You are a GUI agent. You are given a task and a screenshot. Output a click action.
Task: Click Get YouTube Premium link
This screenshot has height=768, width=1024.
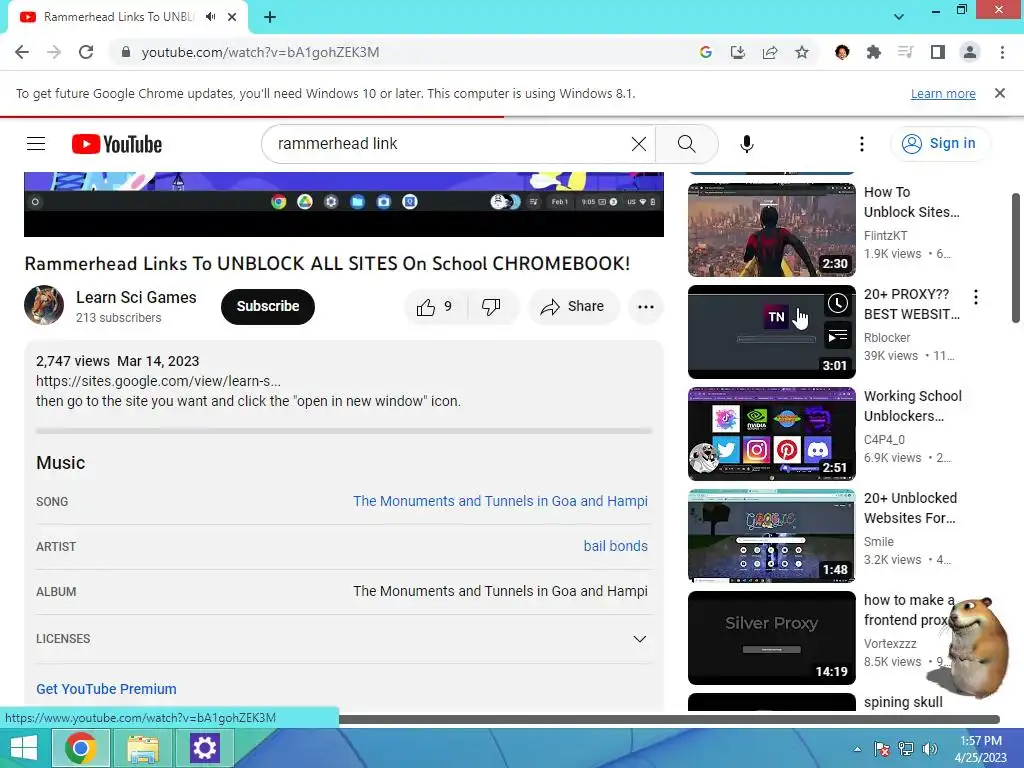pyautogui.click(x=106, y=689)
